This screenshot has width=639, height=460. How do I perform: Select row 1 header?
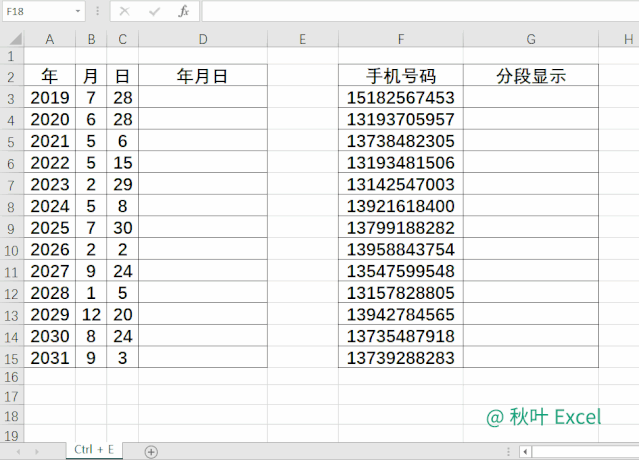point(11,56)
